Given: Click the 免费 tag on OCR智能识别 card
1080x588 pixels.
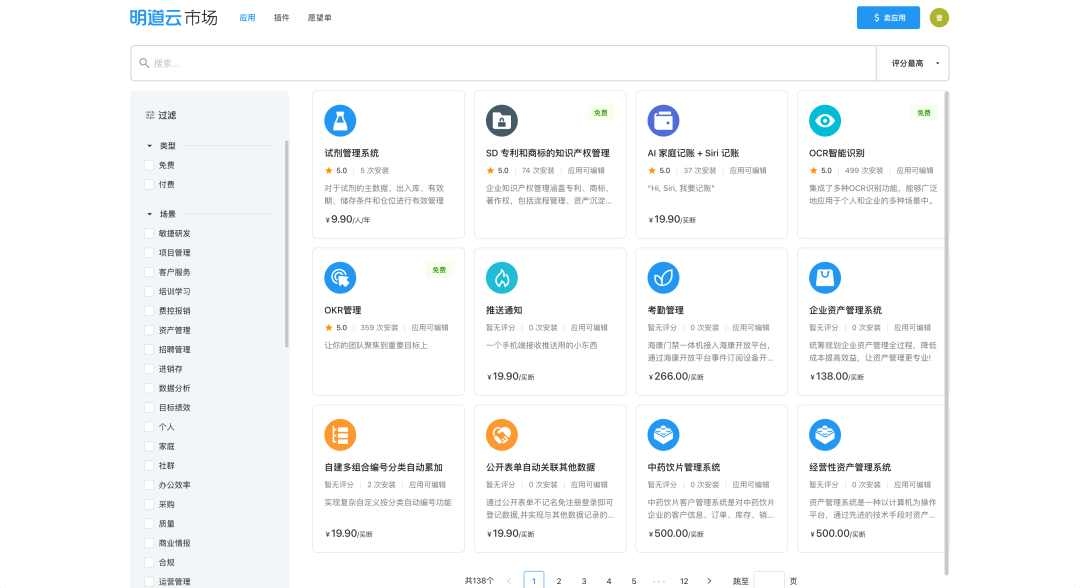Looking at the screenshot, I should click(924, 113).
